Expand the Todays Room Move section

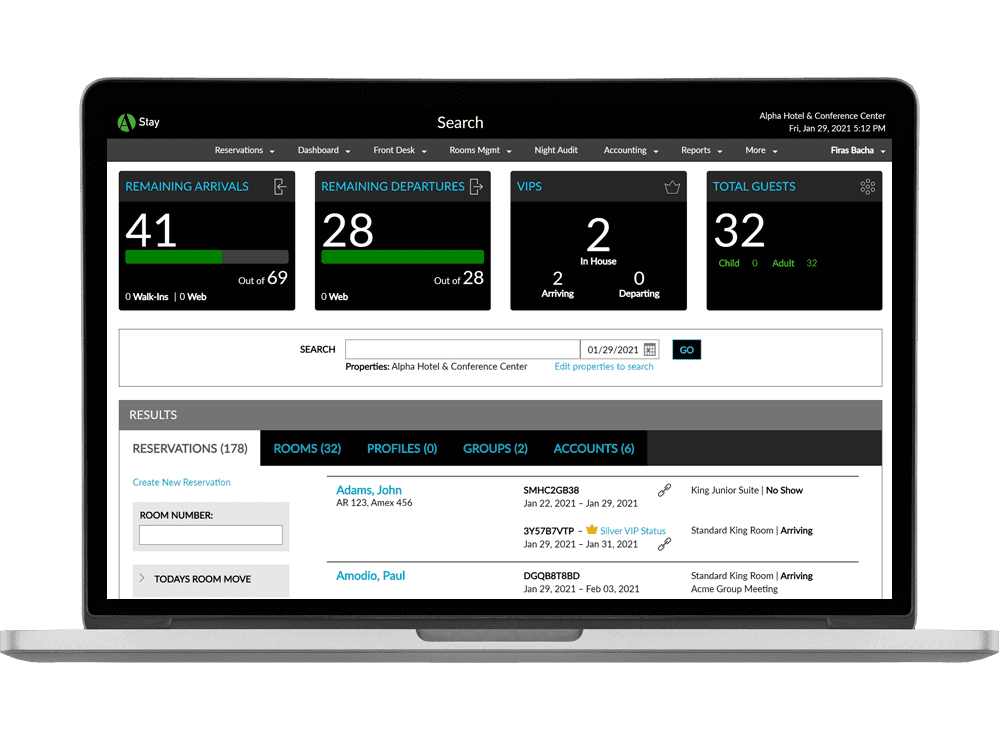pos(210,579)
